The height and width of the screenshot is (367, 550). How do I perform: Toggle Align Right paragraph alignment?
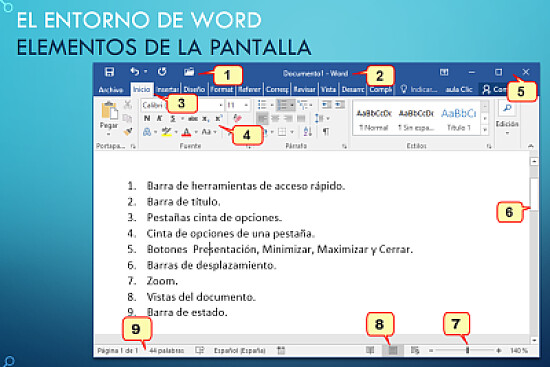pos(288,119)
